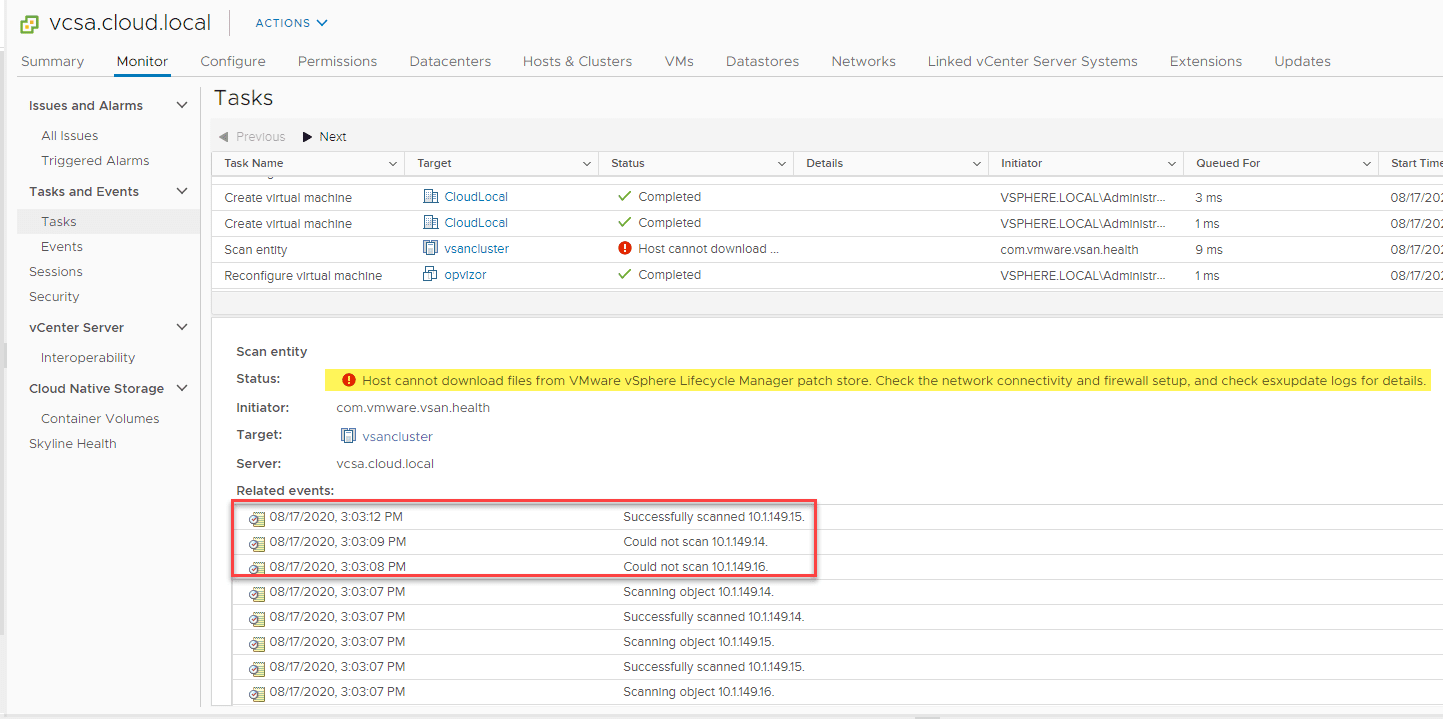The height and width of the screenshot is (719, 1443).
Task: Click the event icon for 3:03:12 PM entry
Action: point(257,518)
